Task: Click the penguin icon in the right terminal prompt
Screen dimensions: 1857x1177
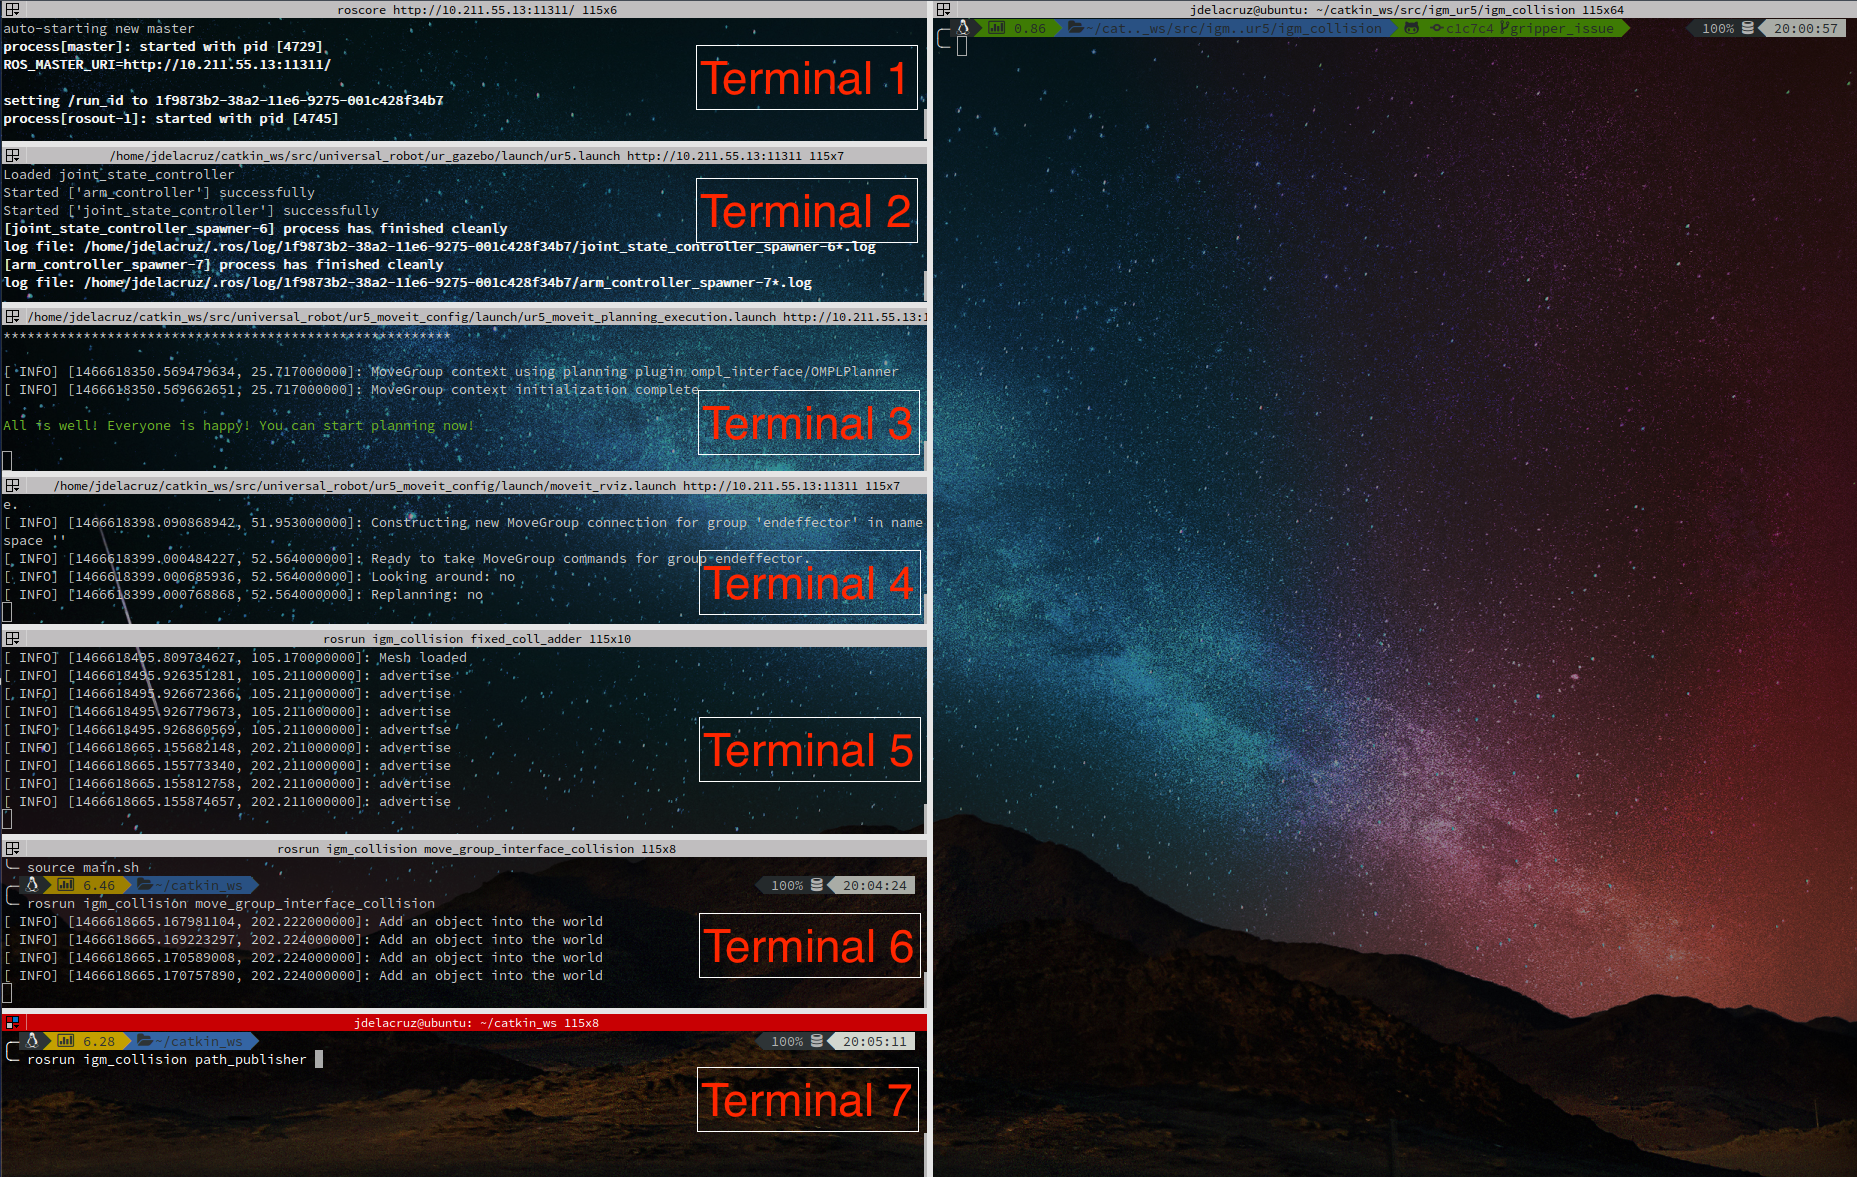Action: click(x=963, y=28)
